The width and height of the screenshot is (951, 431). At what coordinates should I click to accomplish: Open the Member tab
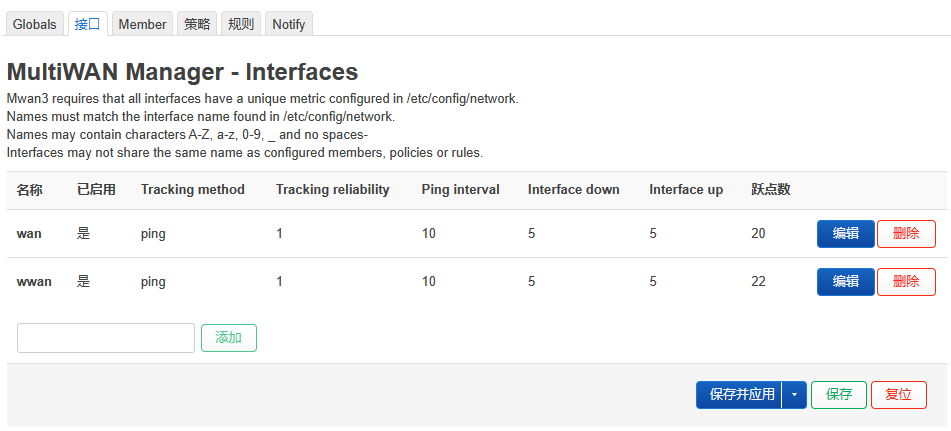[142, 24]
